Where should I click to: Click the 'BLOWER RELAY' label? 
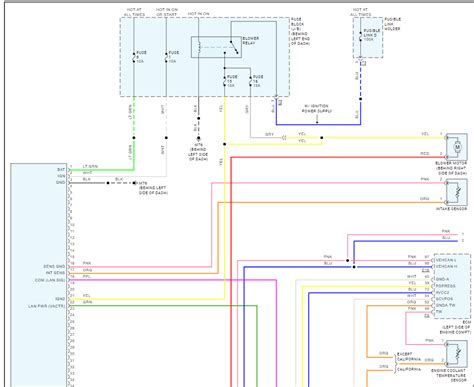pos(251,41)
